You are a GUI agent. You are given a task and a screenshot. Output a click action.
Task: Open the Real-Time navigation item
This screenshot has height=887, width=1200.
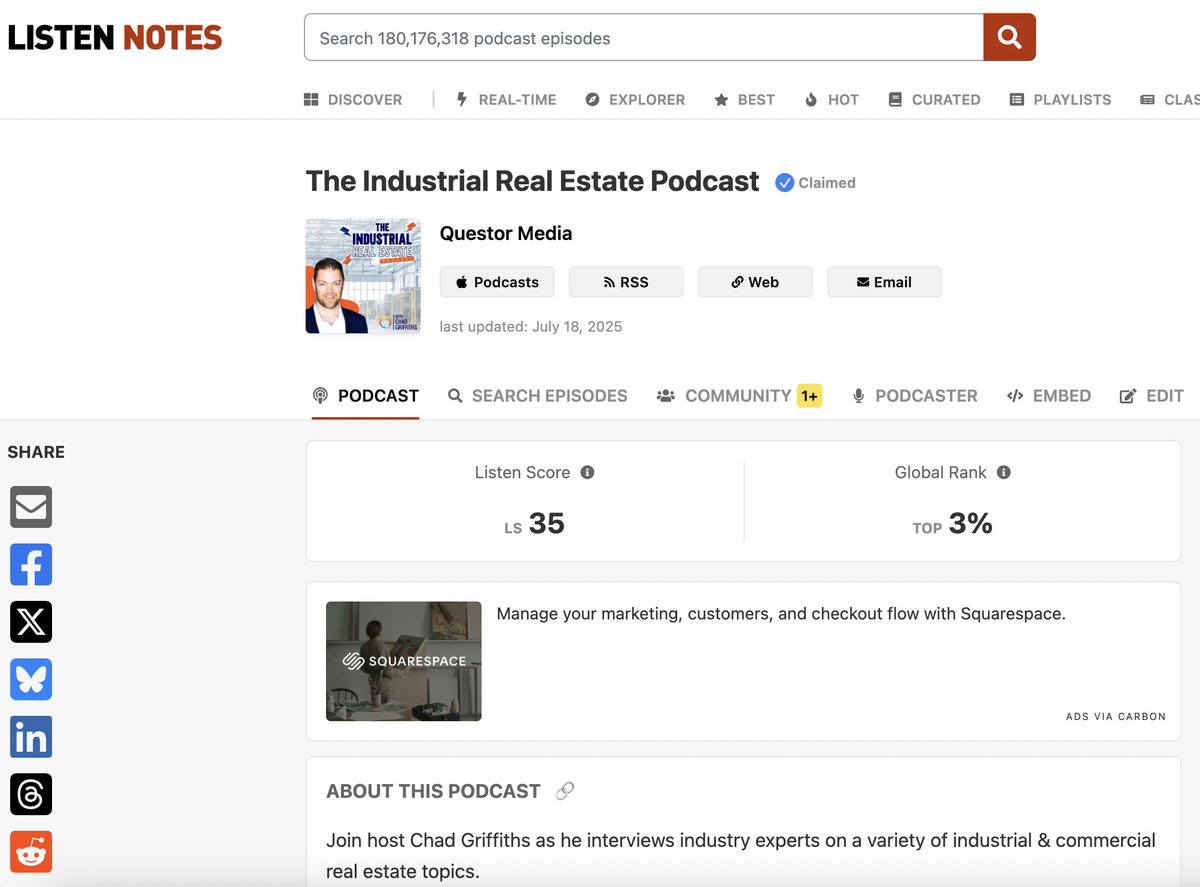click(x=506, y=100)
